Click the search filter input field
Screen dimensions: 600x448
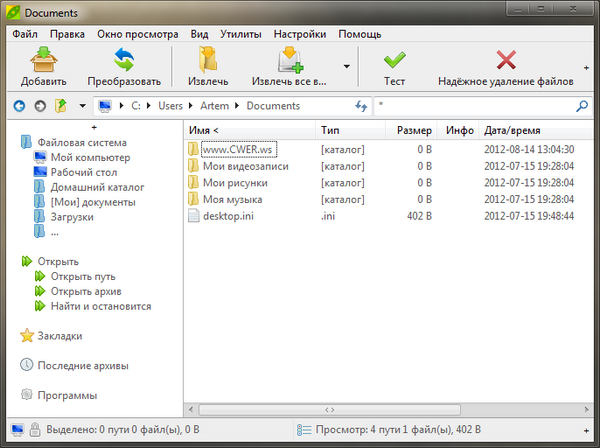coord(473,105)
